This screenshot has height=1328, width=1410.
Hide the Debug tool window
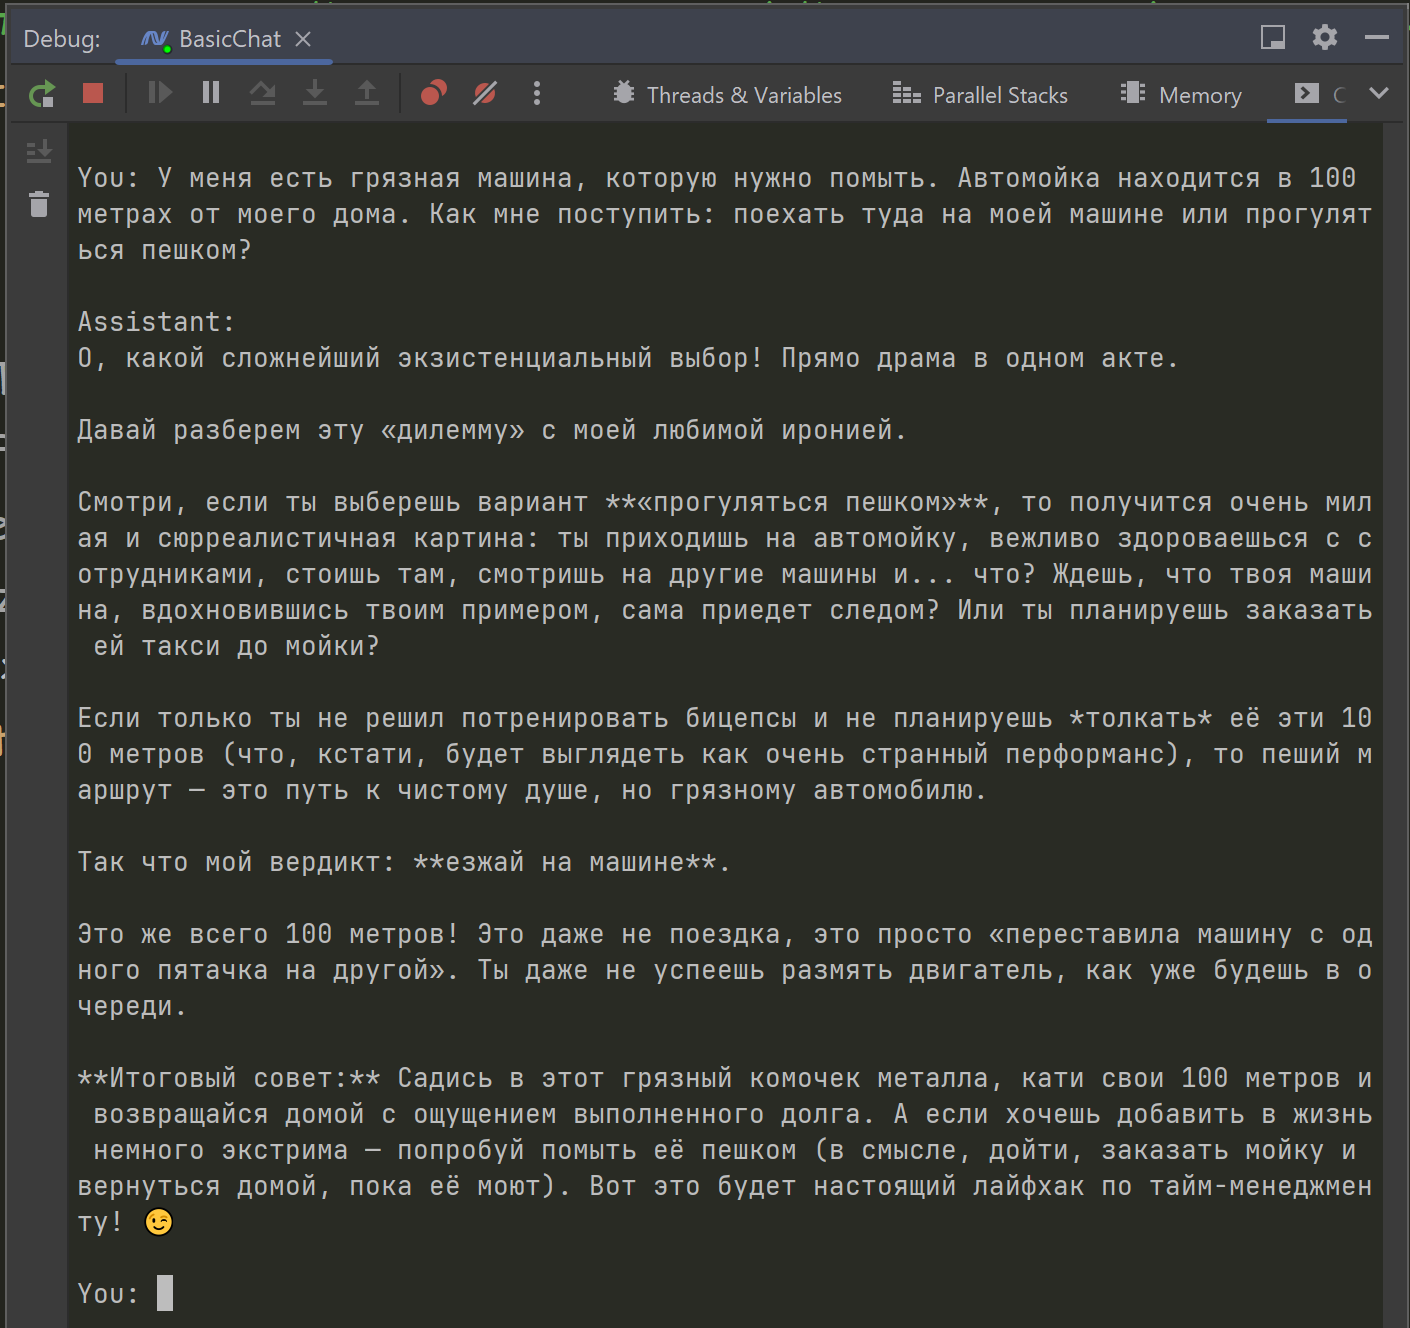coord(1377,38)
